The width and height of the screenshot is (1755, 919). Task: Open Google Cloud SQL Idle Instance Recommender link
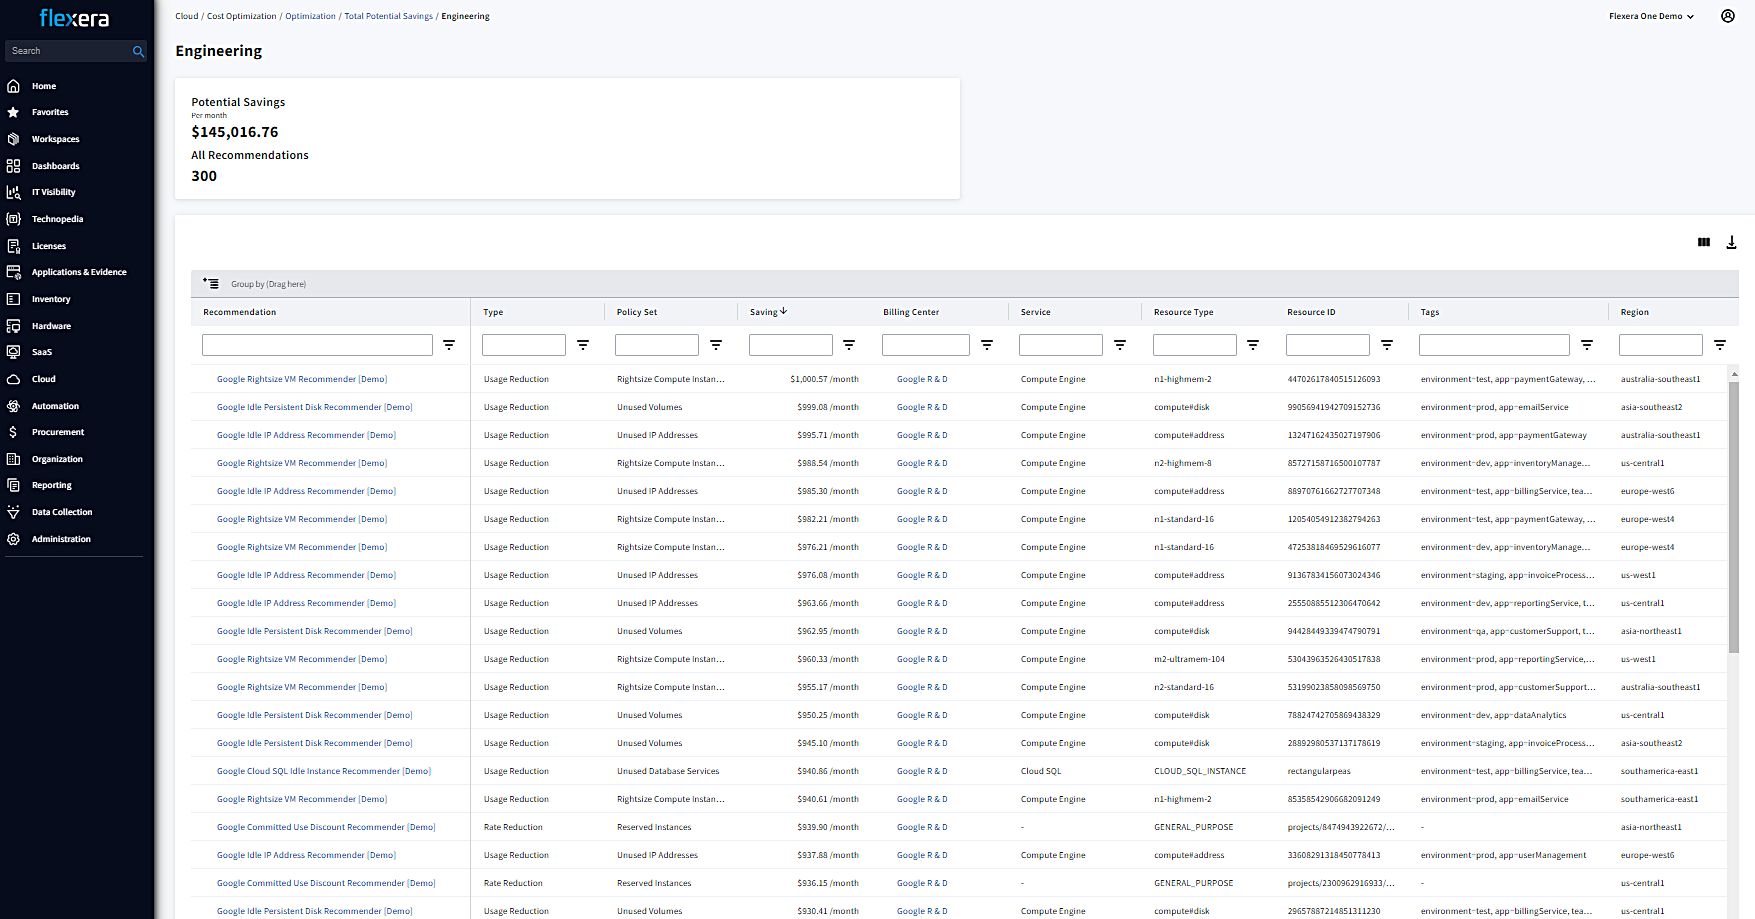[323, 771]
